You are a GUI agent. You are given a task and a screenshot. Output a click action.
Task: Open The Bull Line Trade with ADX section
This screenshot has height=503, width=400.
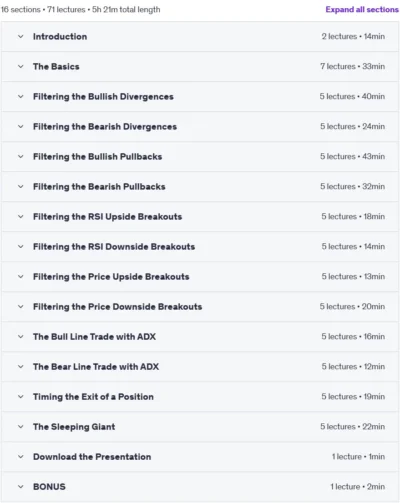pyautogui.click(x=200, y=337)
